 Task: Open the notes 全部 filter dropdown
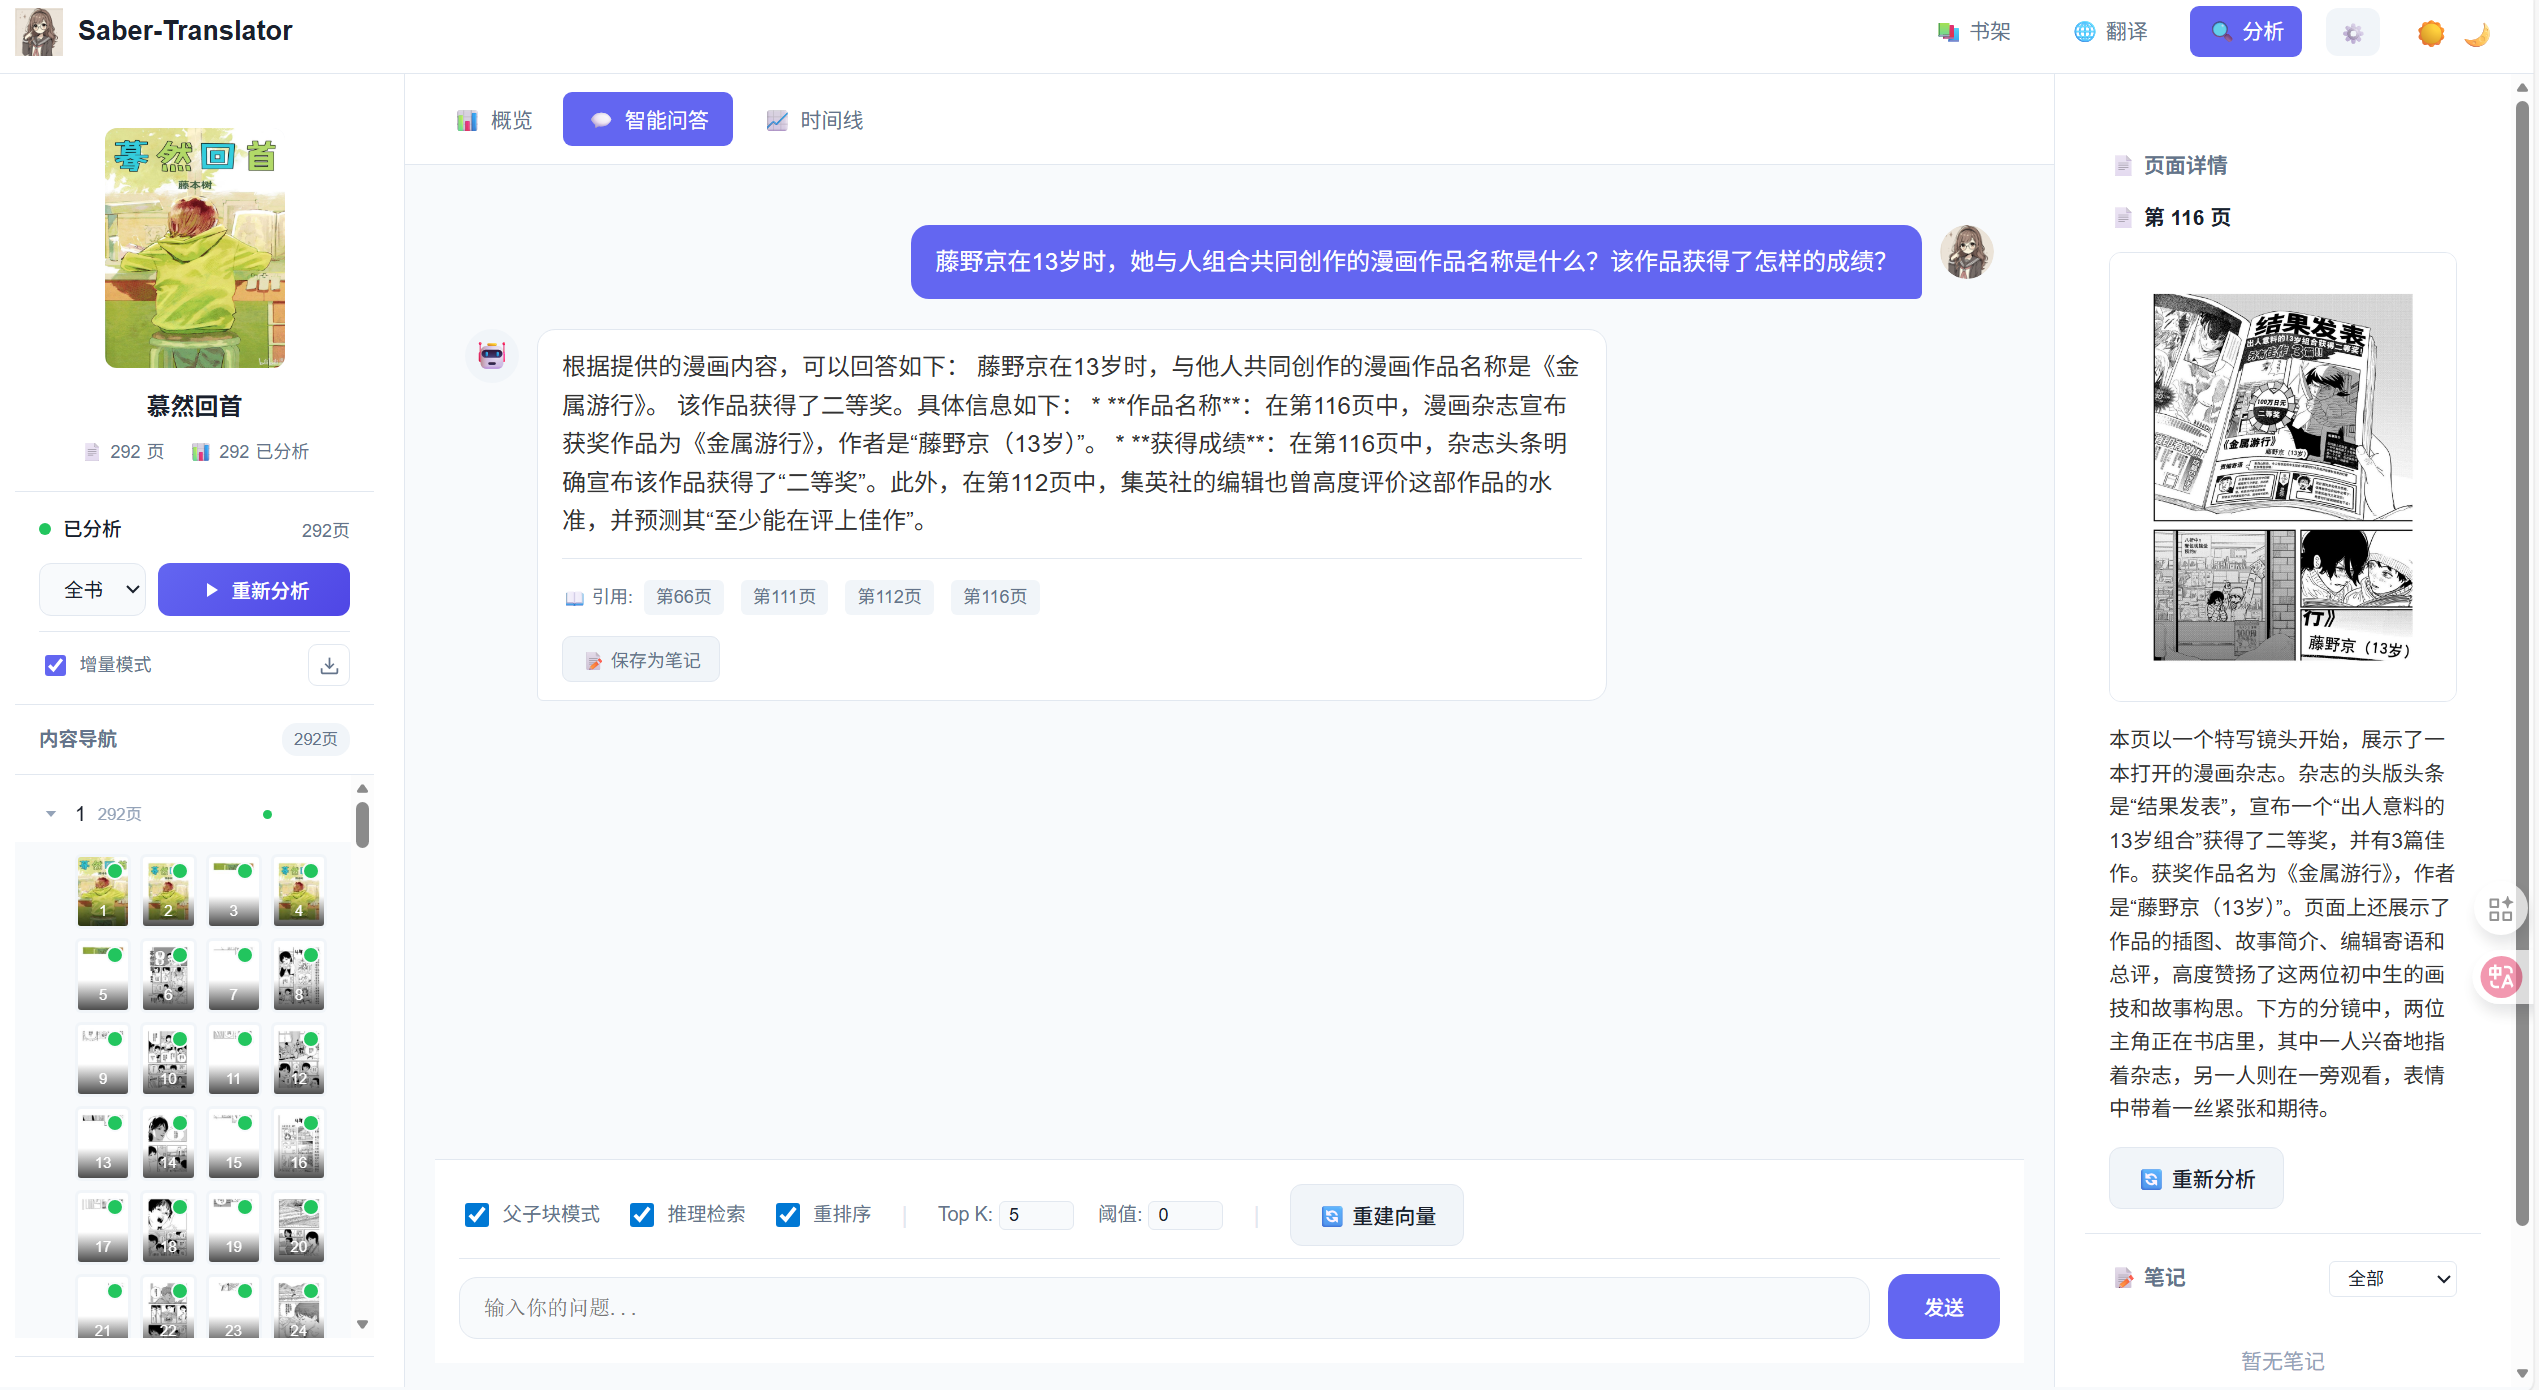(2391, 1278)
